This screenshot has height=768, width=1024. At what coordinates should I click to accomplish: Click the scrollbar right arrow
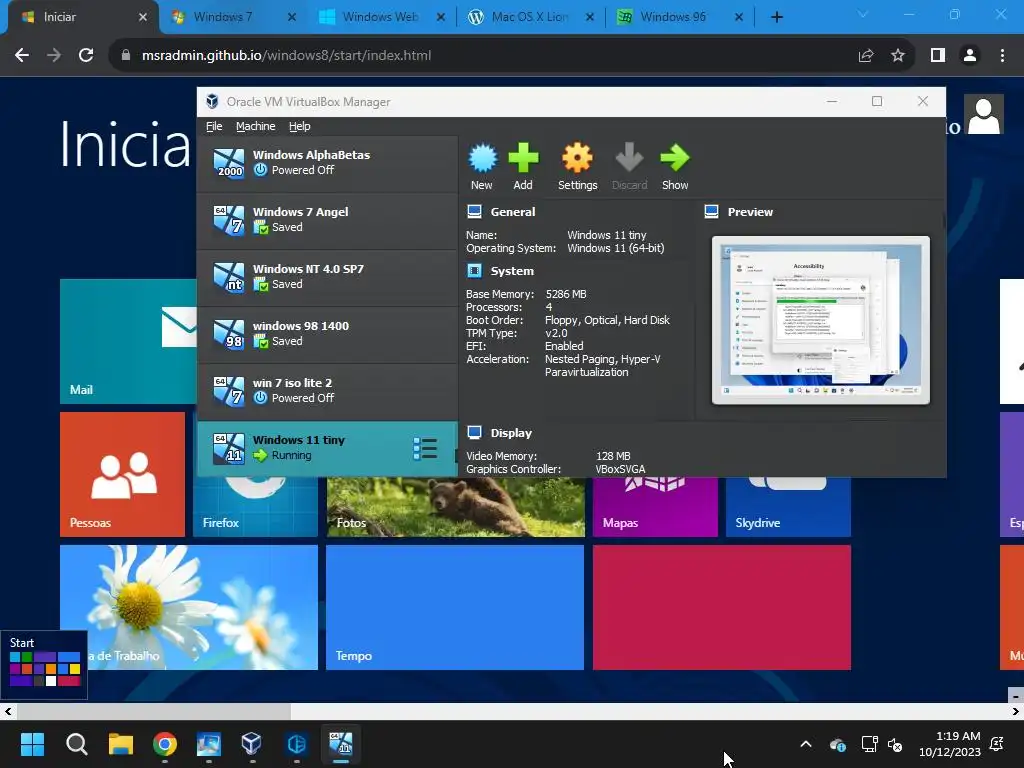click(x=1016, y=711)
